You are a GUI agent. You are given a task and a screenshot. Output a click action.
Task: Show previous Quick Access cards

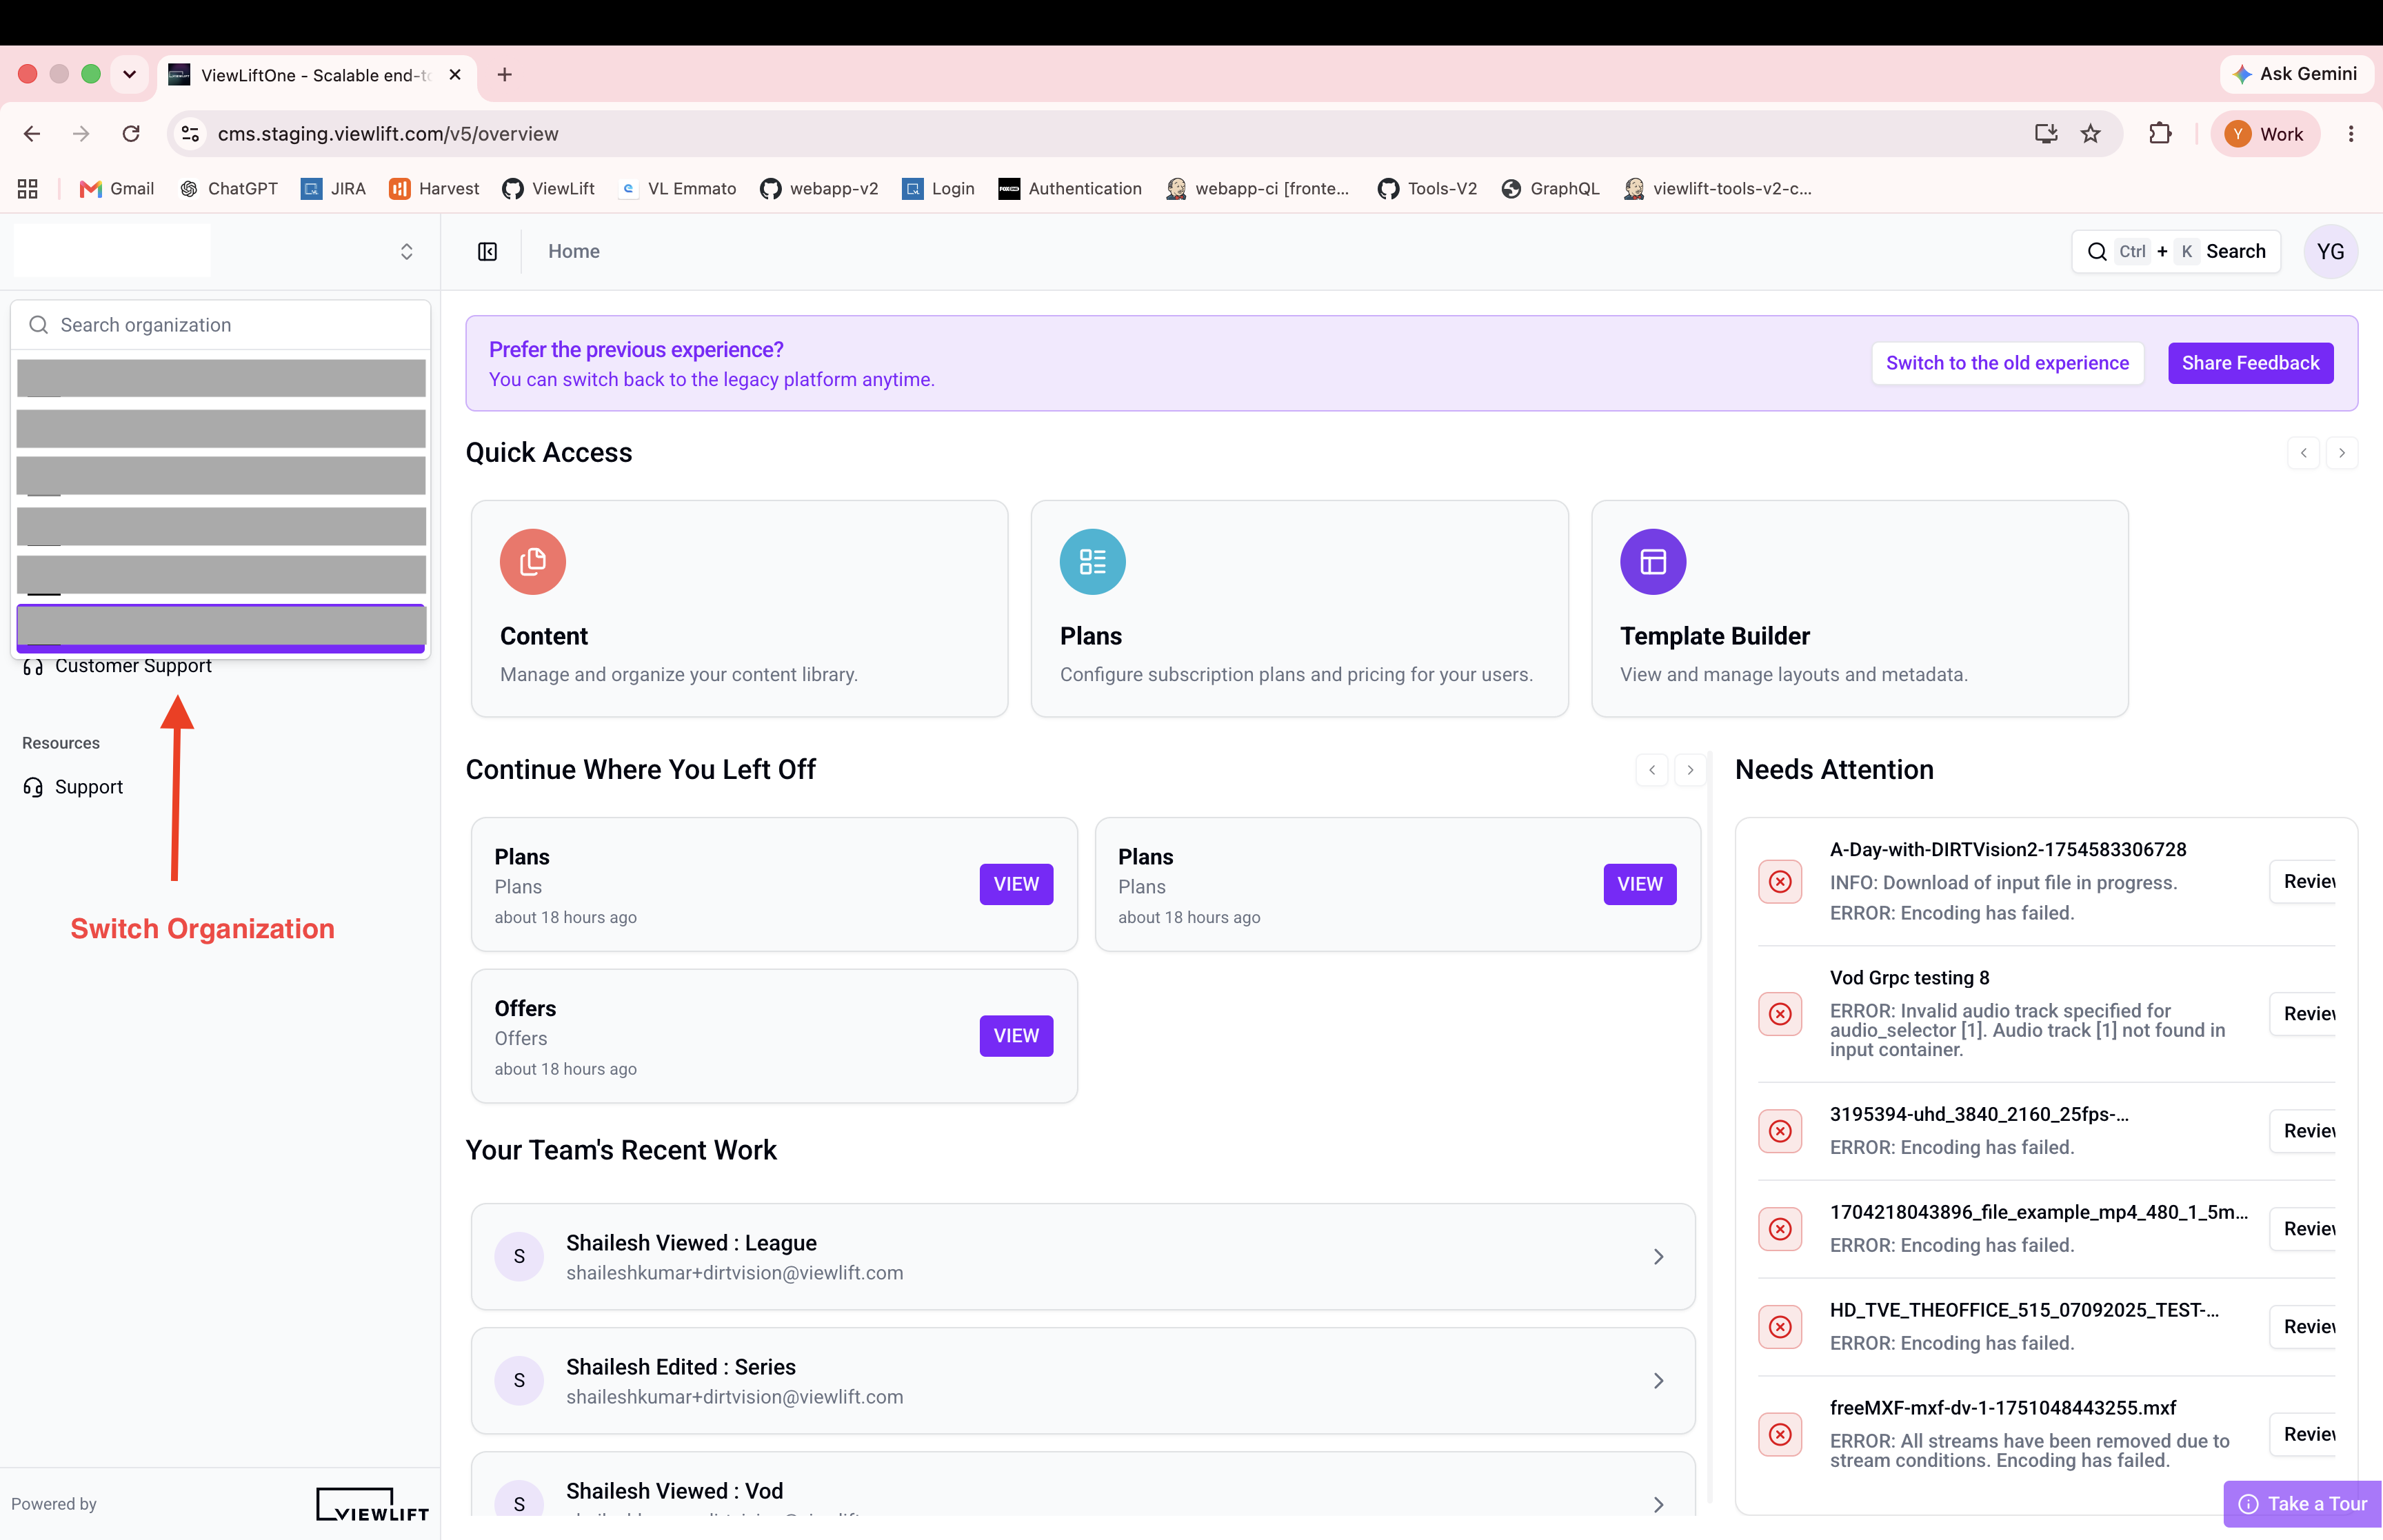(2303, 453)
